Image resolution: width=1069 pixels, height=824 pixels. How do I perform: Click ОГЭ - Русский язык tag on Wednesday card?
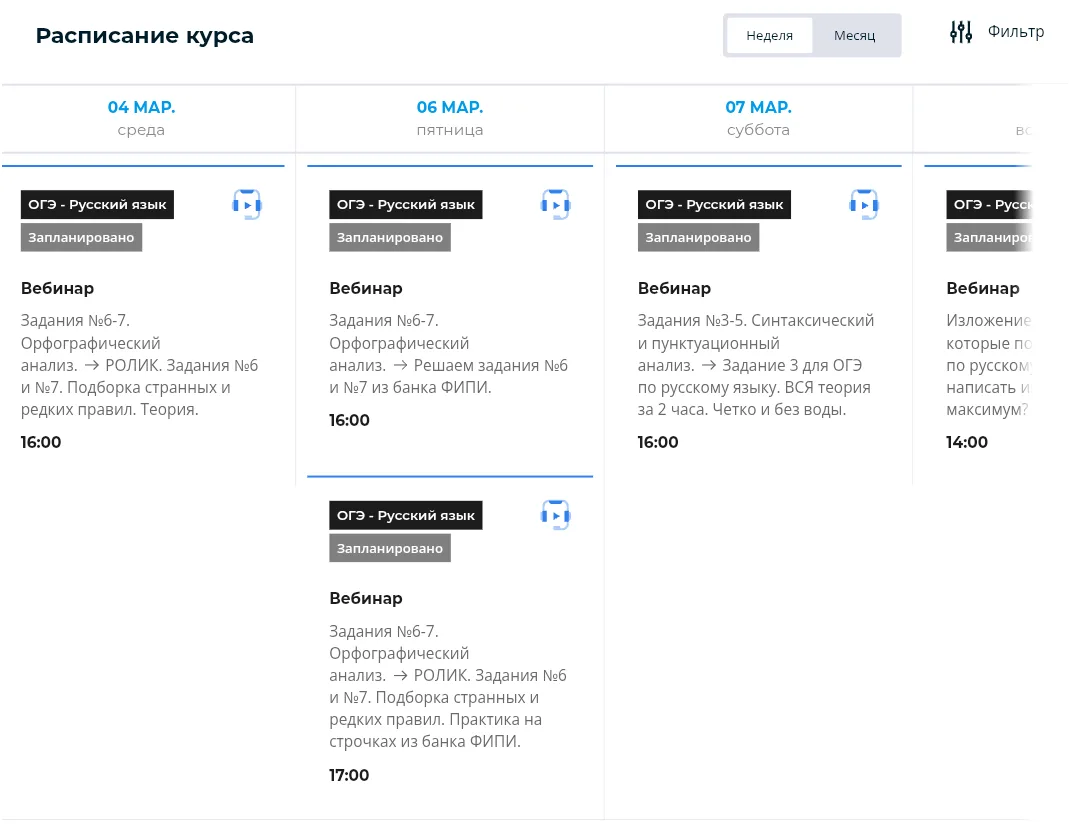tap(97, 204)
